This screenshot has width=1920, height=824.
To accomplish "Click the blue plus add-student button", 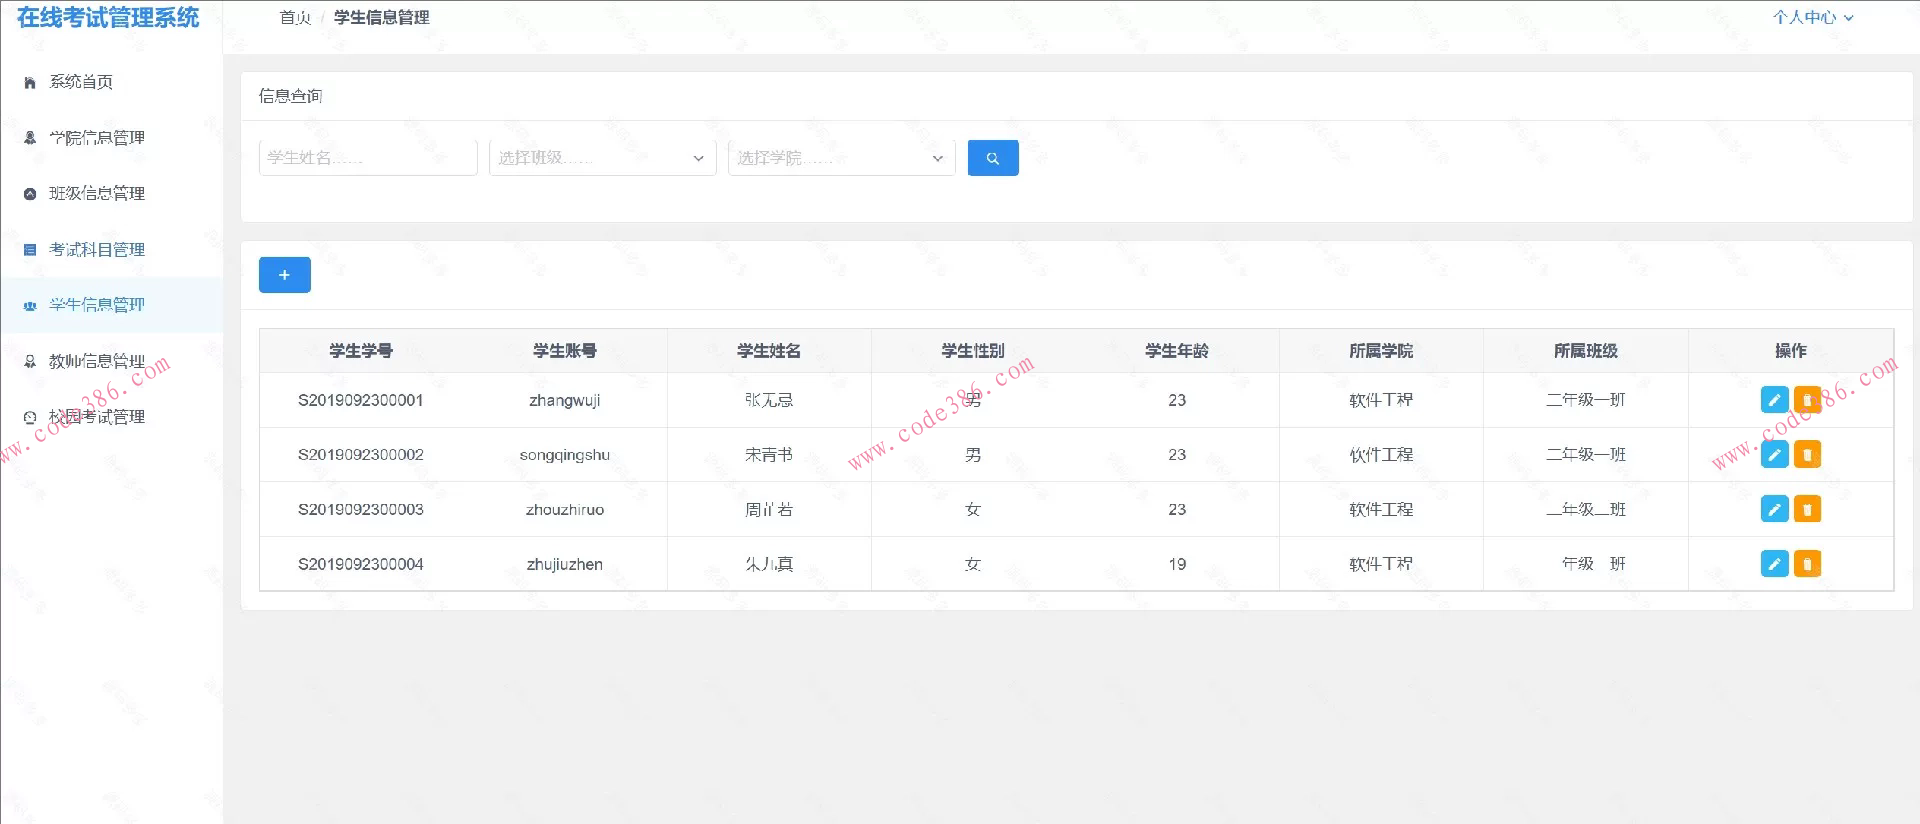I will [x=284, y=275].
